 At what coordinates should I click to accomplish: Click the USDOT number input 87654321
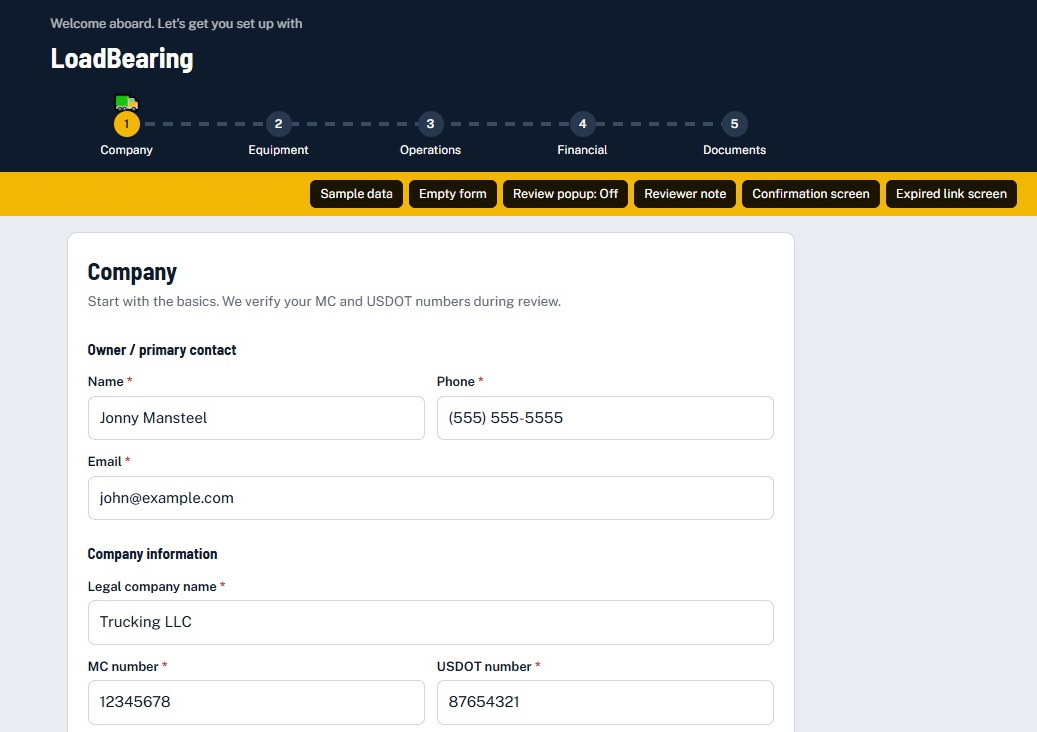(x=605, y=702)
